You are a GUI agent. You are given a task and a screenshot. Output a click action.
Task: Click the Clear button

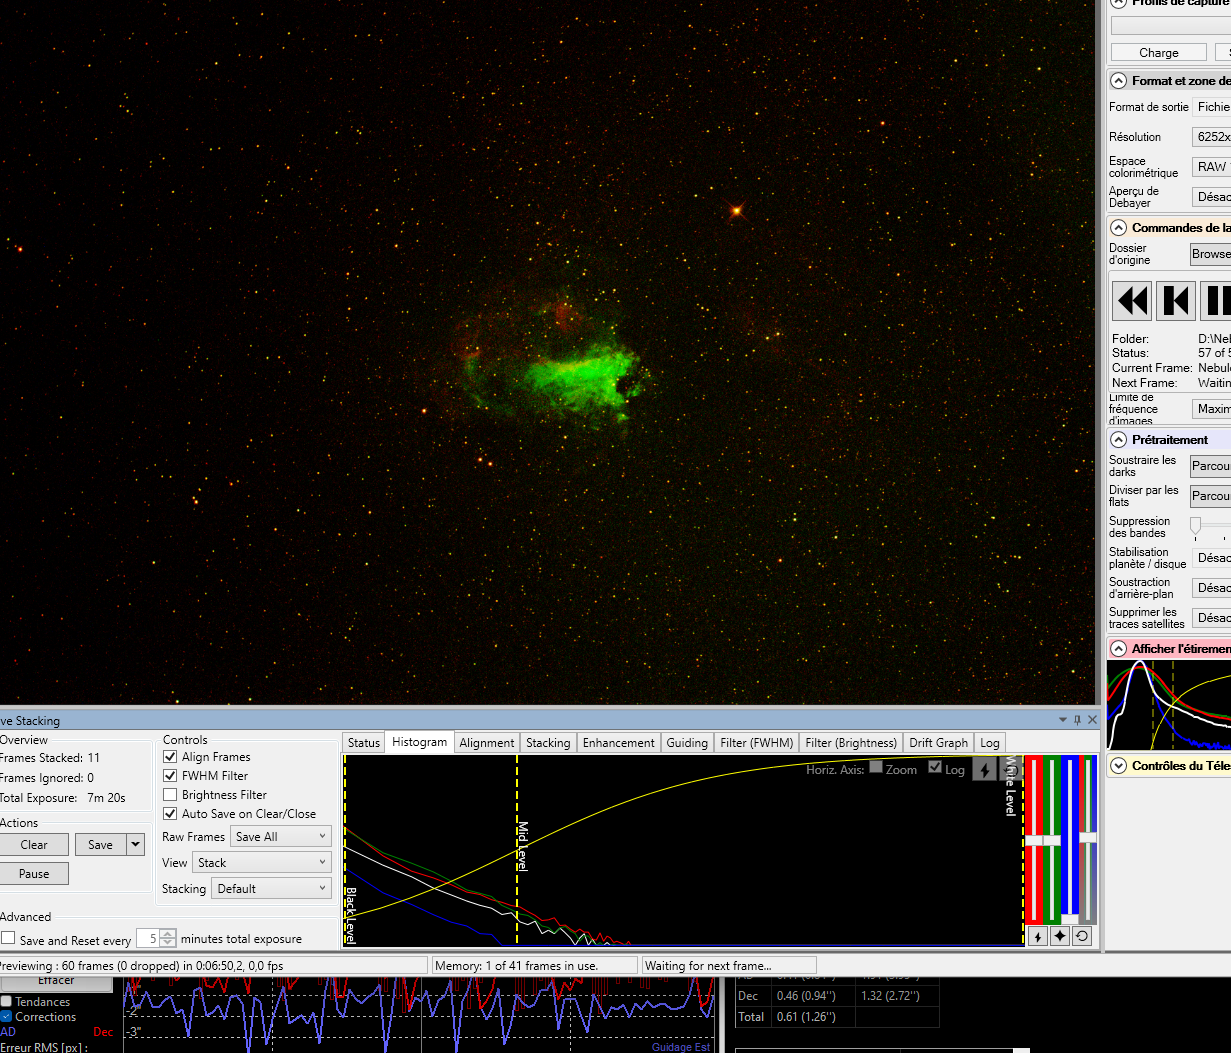[x=34, y=845]
